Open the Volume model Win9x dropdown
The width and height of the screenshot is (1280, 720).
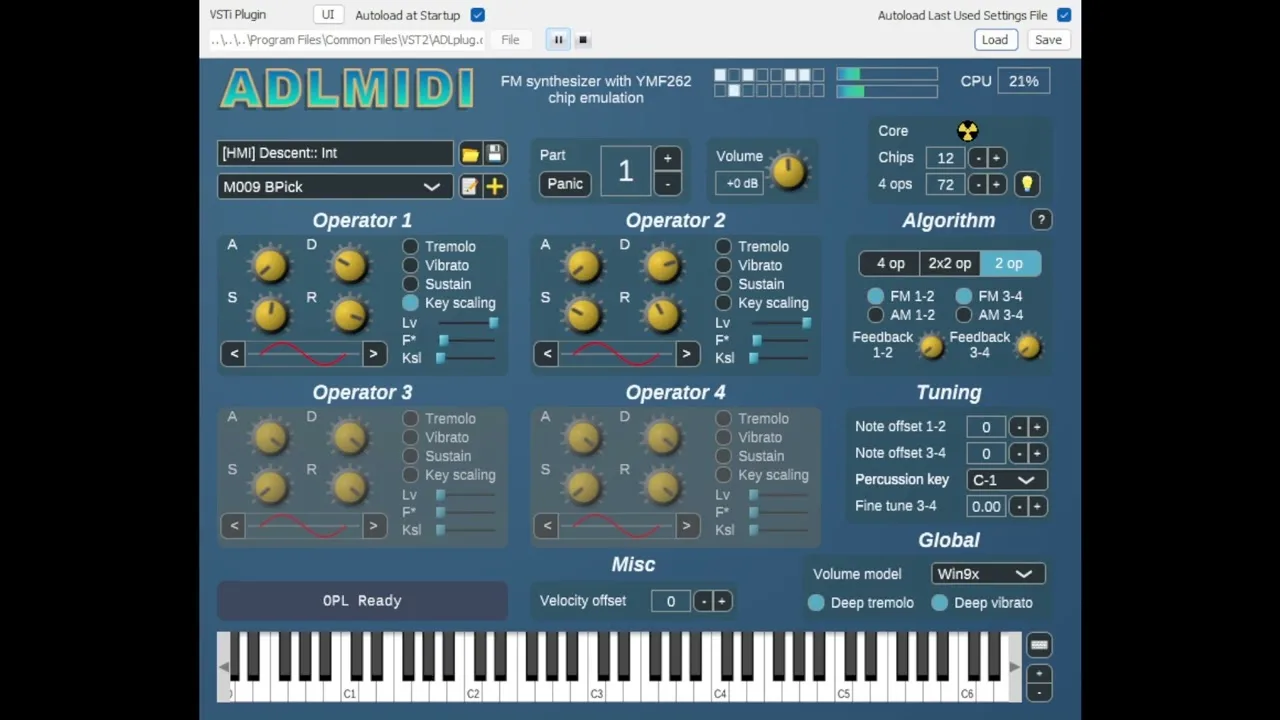pos(987,574)
